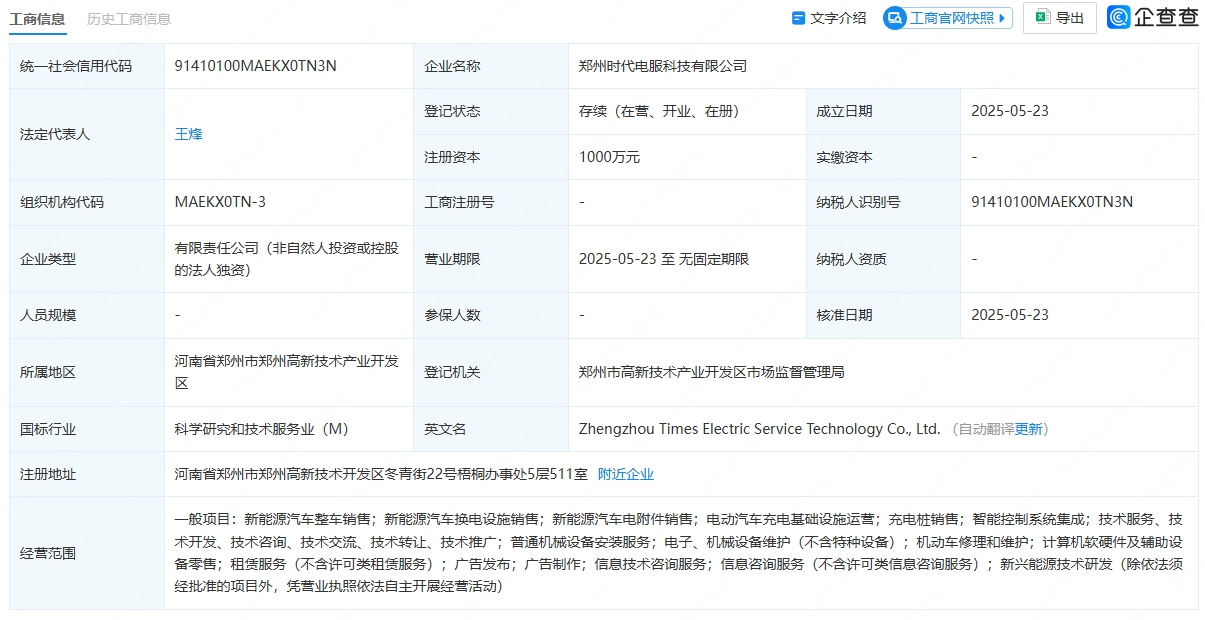Click the 英文名 label cell
This screenshot has height=620, width=1205.
[491, 429]
